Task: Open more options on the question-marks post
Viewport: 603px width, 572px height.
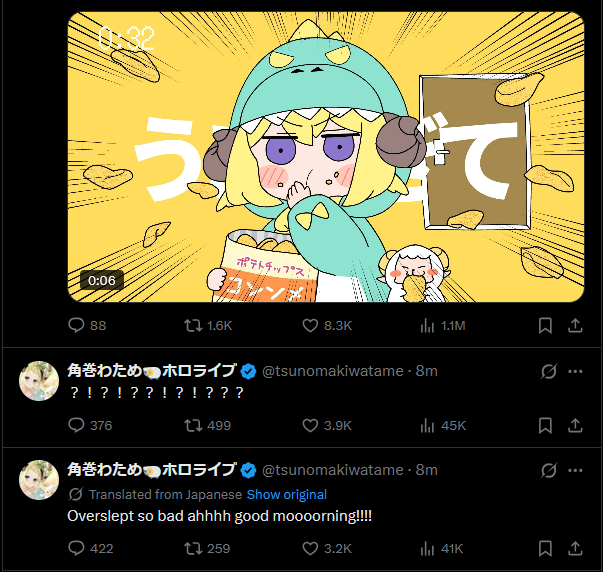Action: (x=575, y=371)
